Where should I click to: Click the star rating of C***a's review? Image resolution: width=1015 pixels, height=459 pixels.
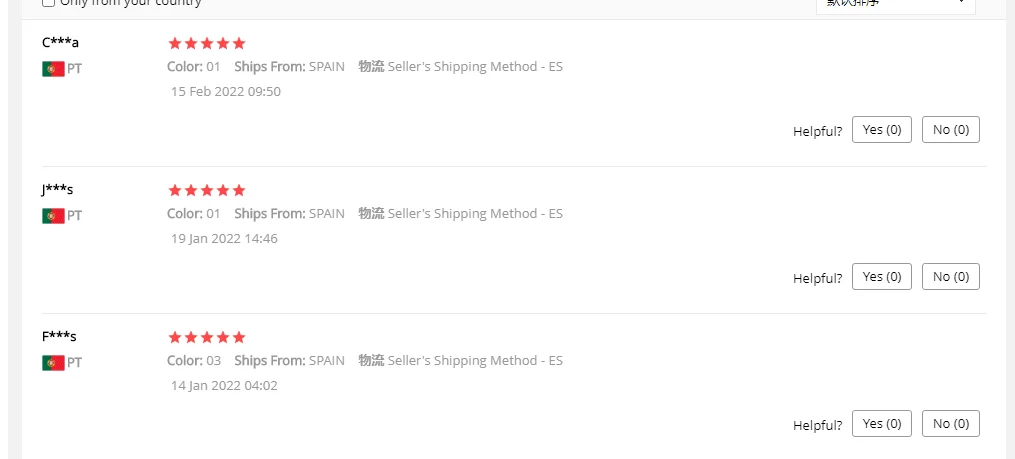pyautogui.click(x=206, y=43)
